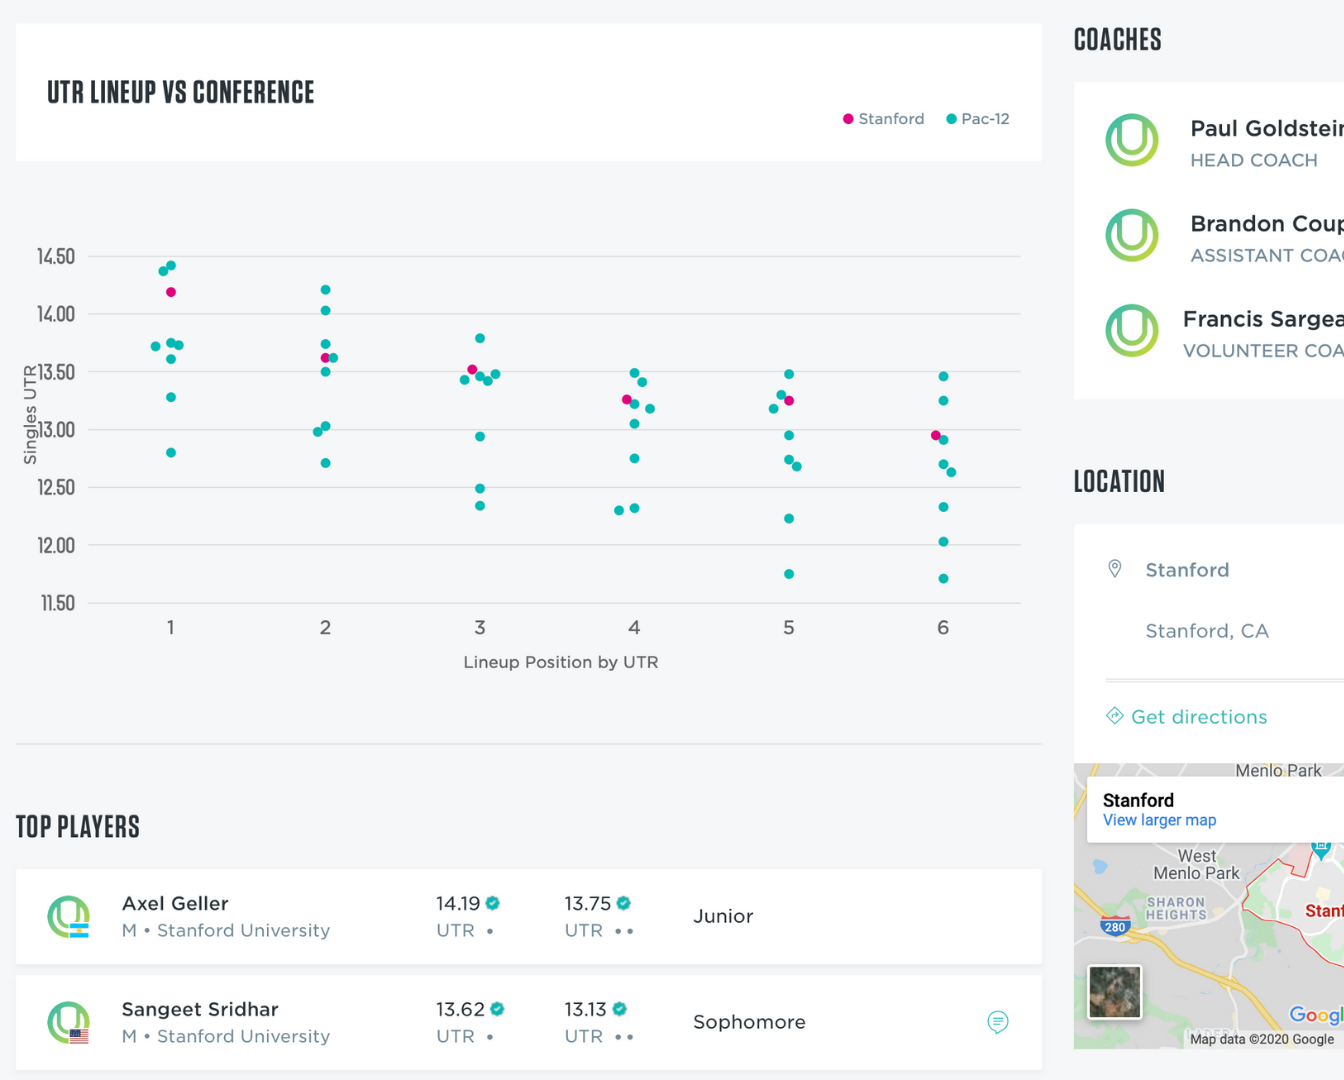This screenshot has width=1344, height=1080.
Task: Click the Sophomore class label
Action: point(749,1022)
